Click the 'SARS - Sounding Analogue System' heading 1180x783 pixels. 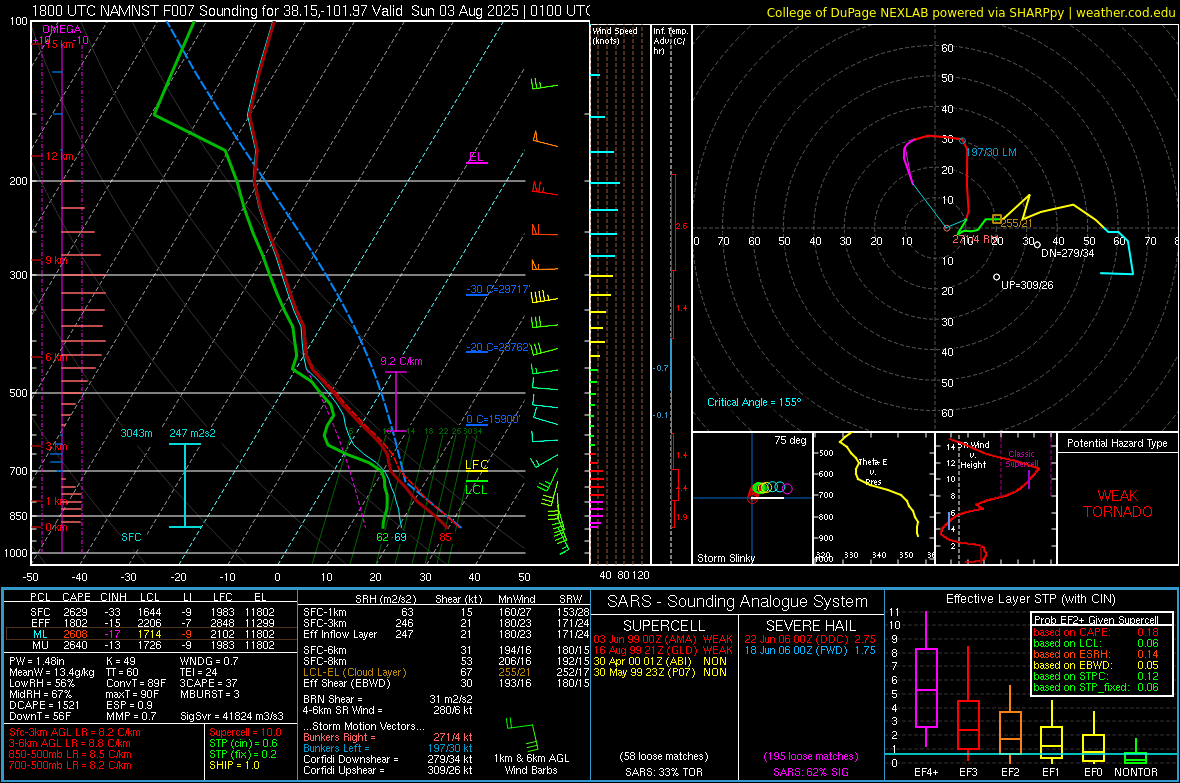(738, 602)
